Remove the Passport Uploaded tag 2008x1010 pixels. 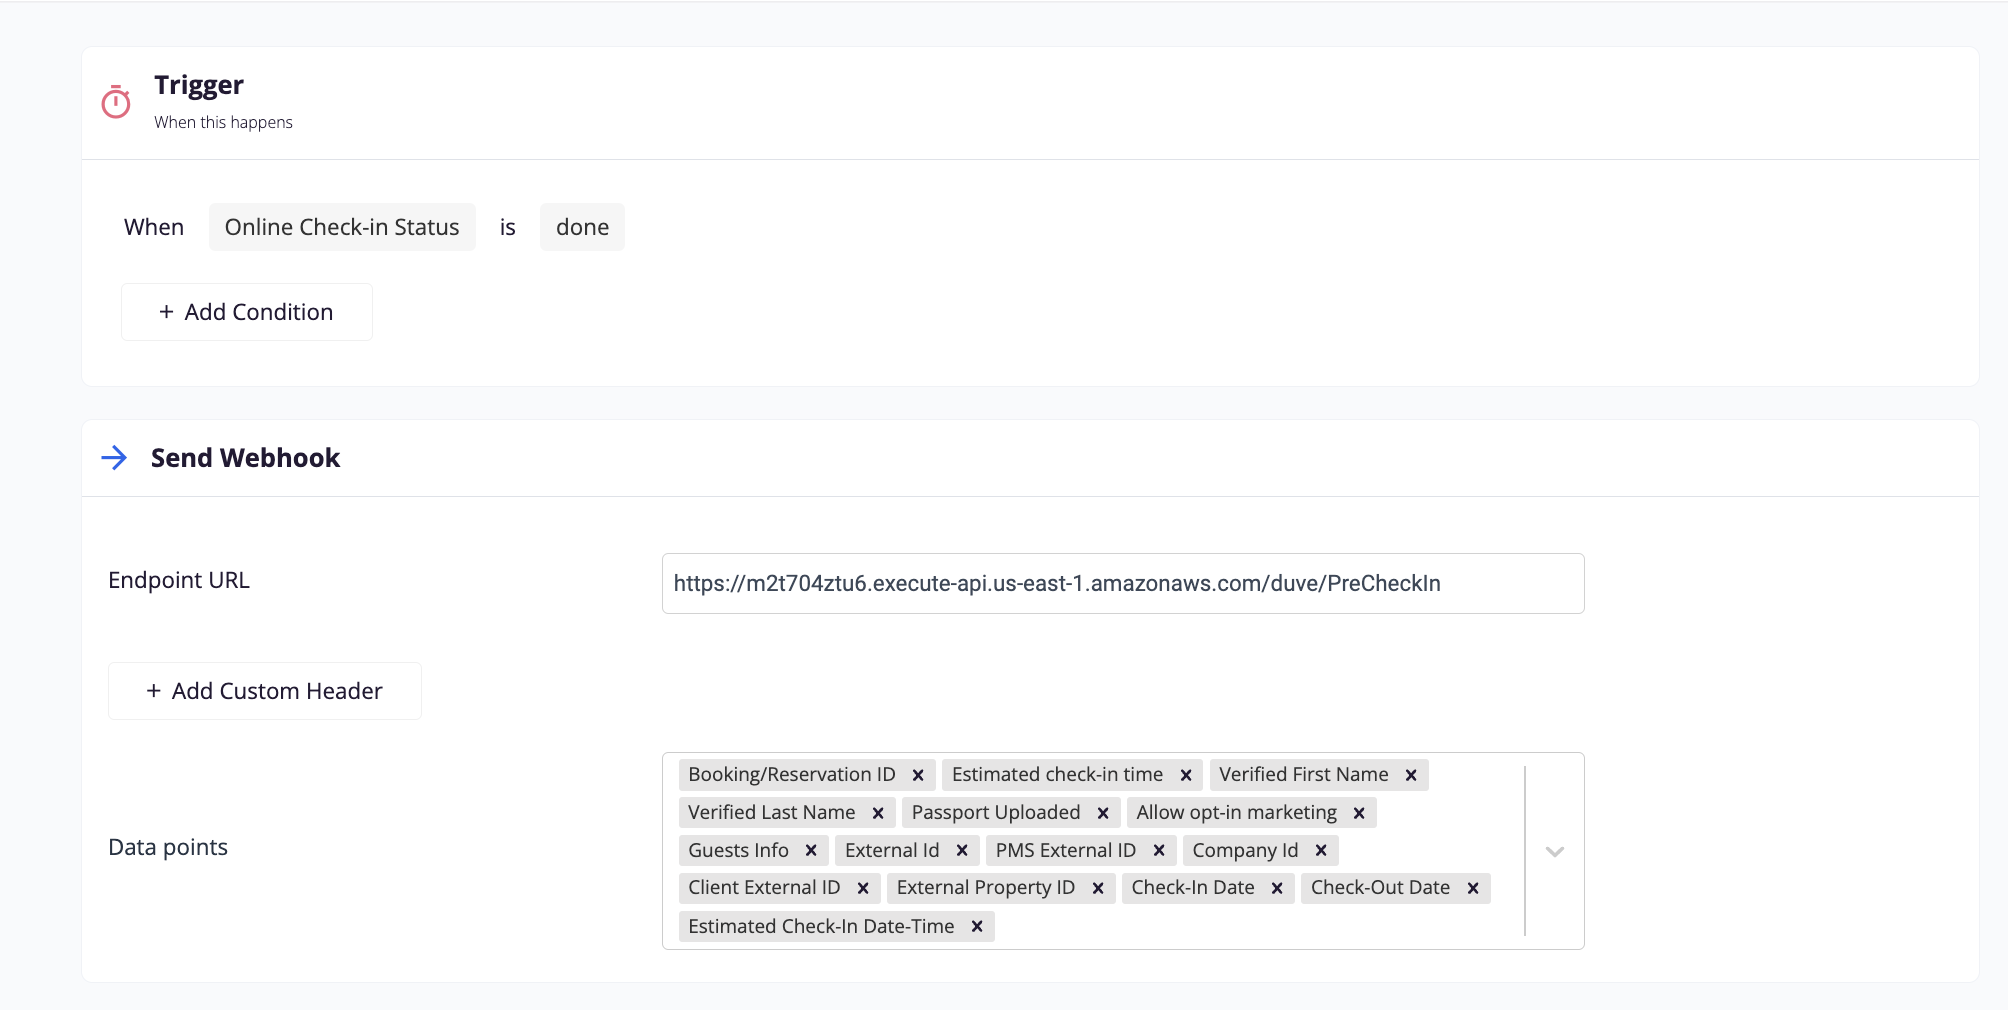pos(1103,813)
